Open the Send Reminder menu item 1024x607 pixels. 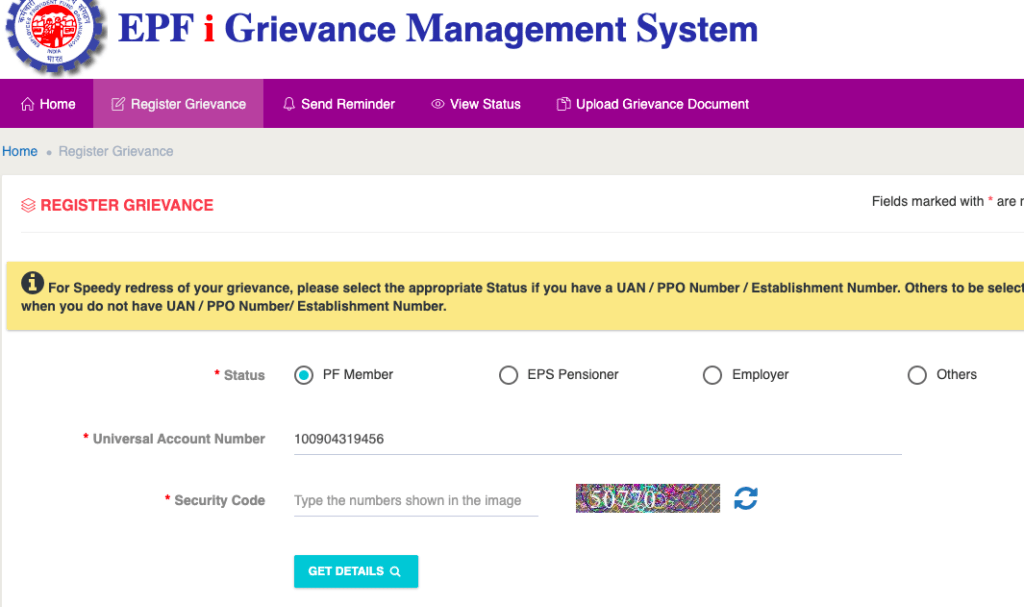click(x=338, y=104)
